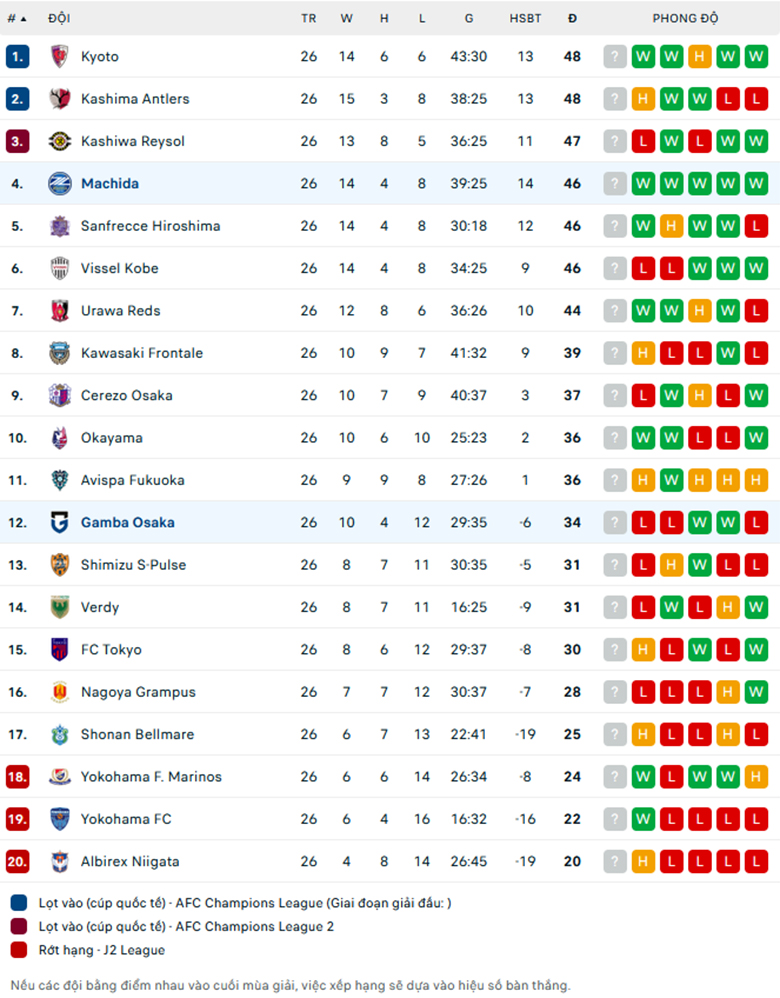Image resolution: width=780 pixels, height=998 pixels.
Task: Click the Urawa Reds team logo
Action: point(60,311)
